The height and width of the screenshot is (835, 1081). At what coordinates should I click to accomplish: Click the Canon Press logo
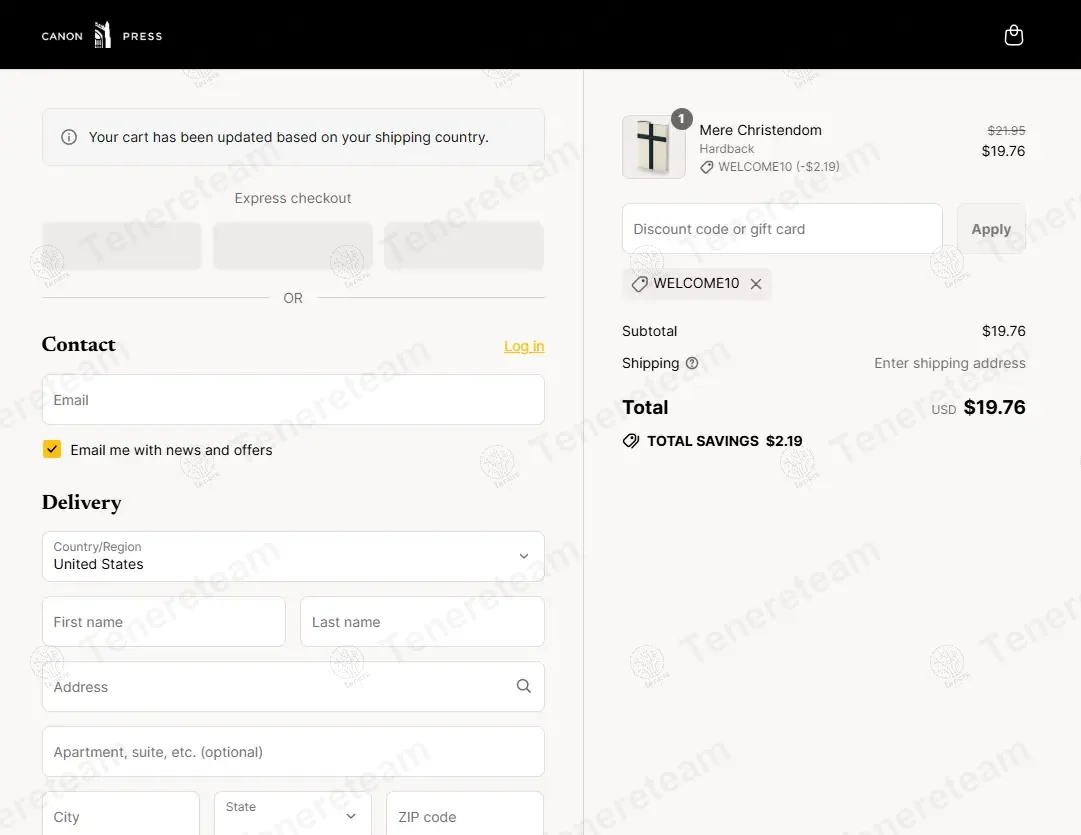[101, 36]
